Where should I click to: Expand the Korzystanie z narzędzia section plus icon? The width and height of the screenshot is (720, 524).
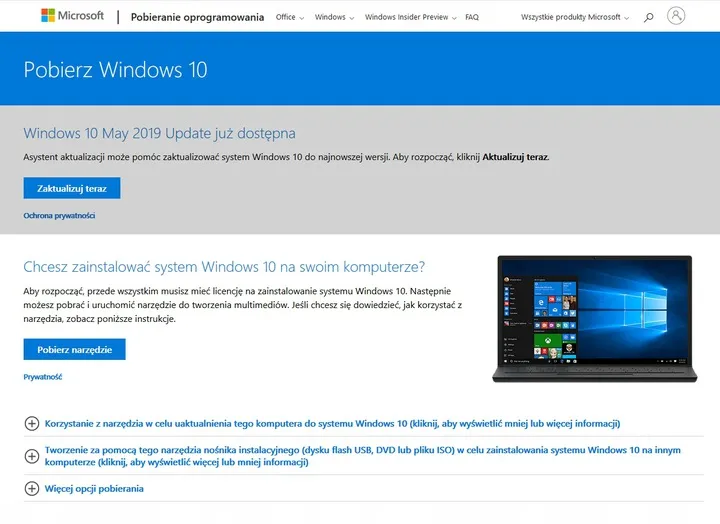click(x=32, y=423)
